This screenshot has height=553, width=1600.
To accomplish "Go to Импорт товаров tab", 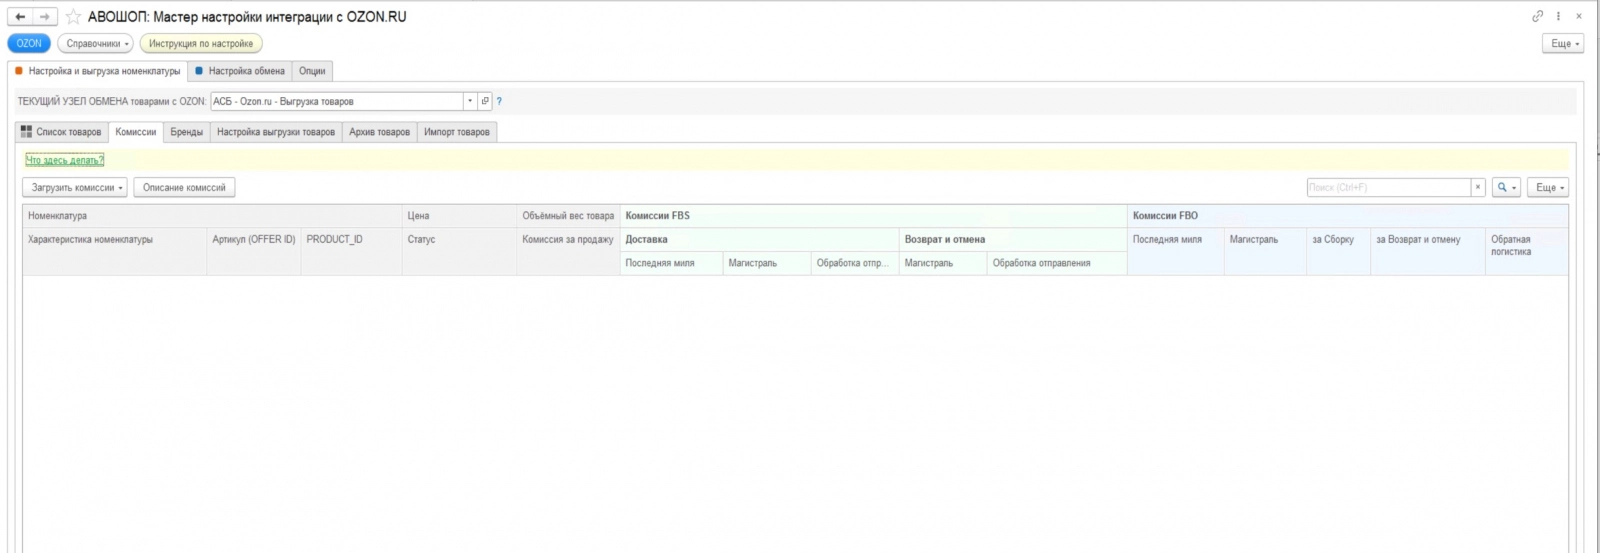I will click(457, 132).
